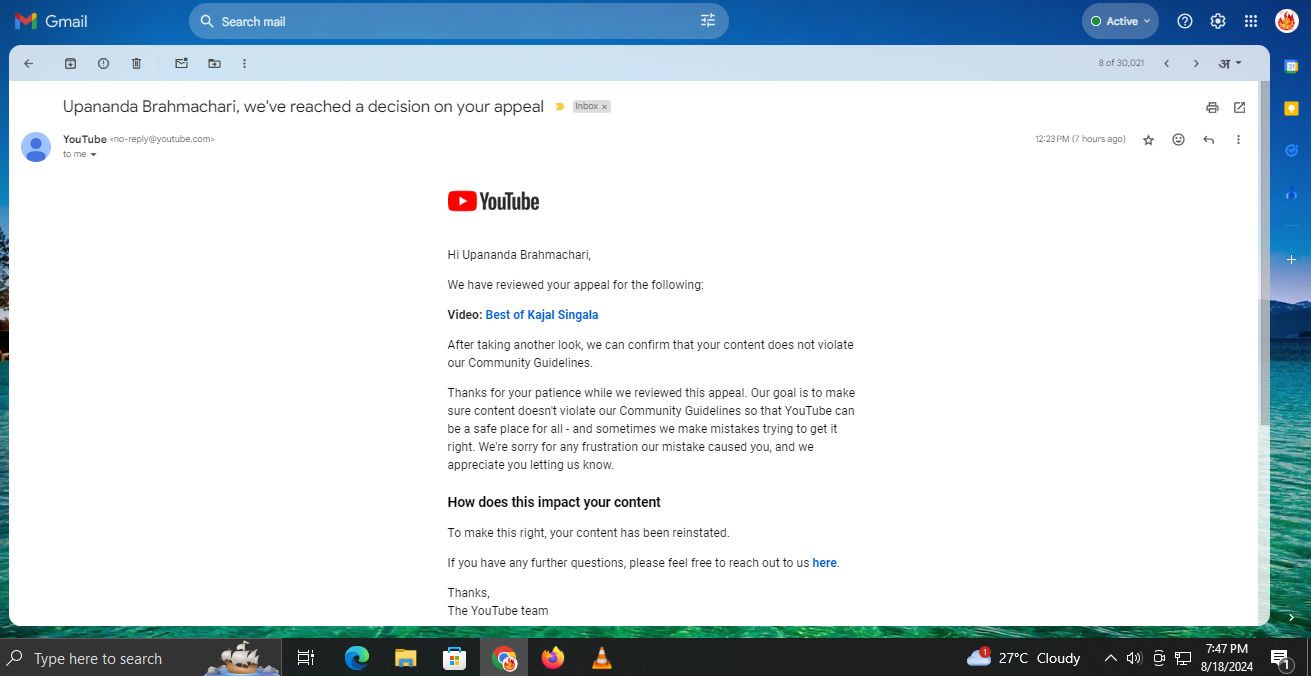Show search options filter sliders
Screen dimensions: 1311x676
coord(708,21)
